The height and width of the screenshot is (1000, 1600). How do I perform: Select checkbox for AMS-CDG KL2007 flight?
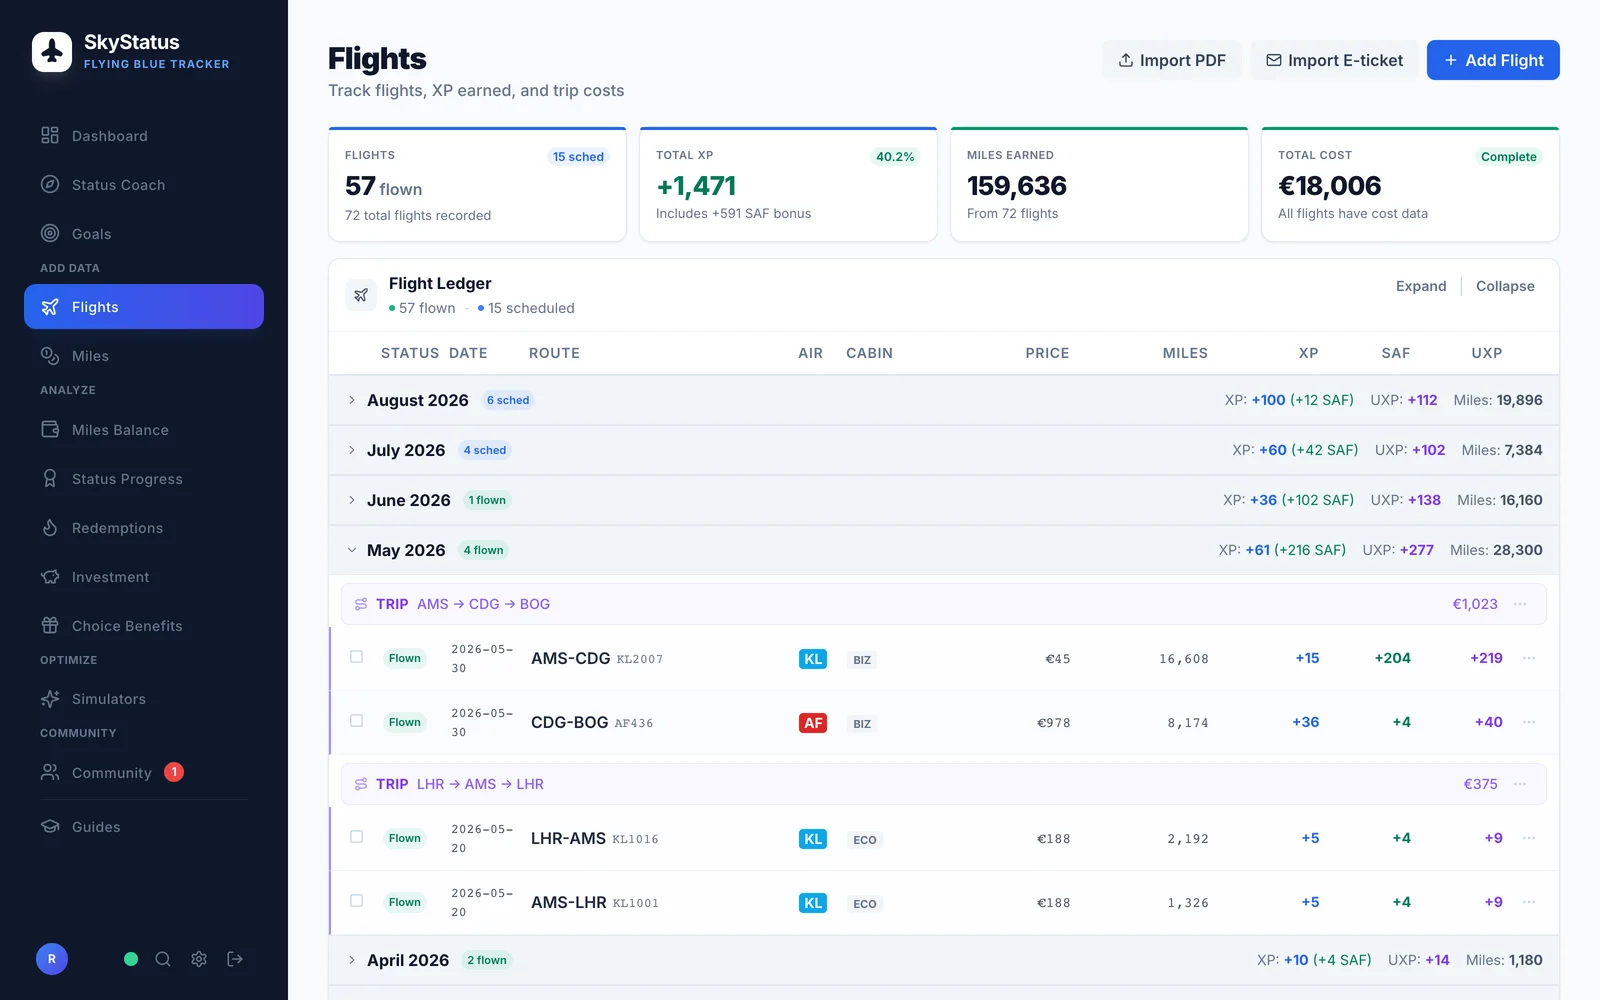click(x=356, y=657)
